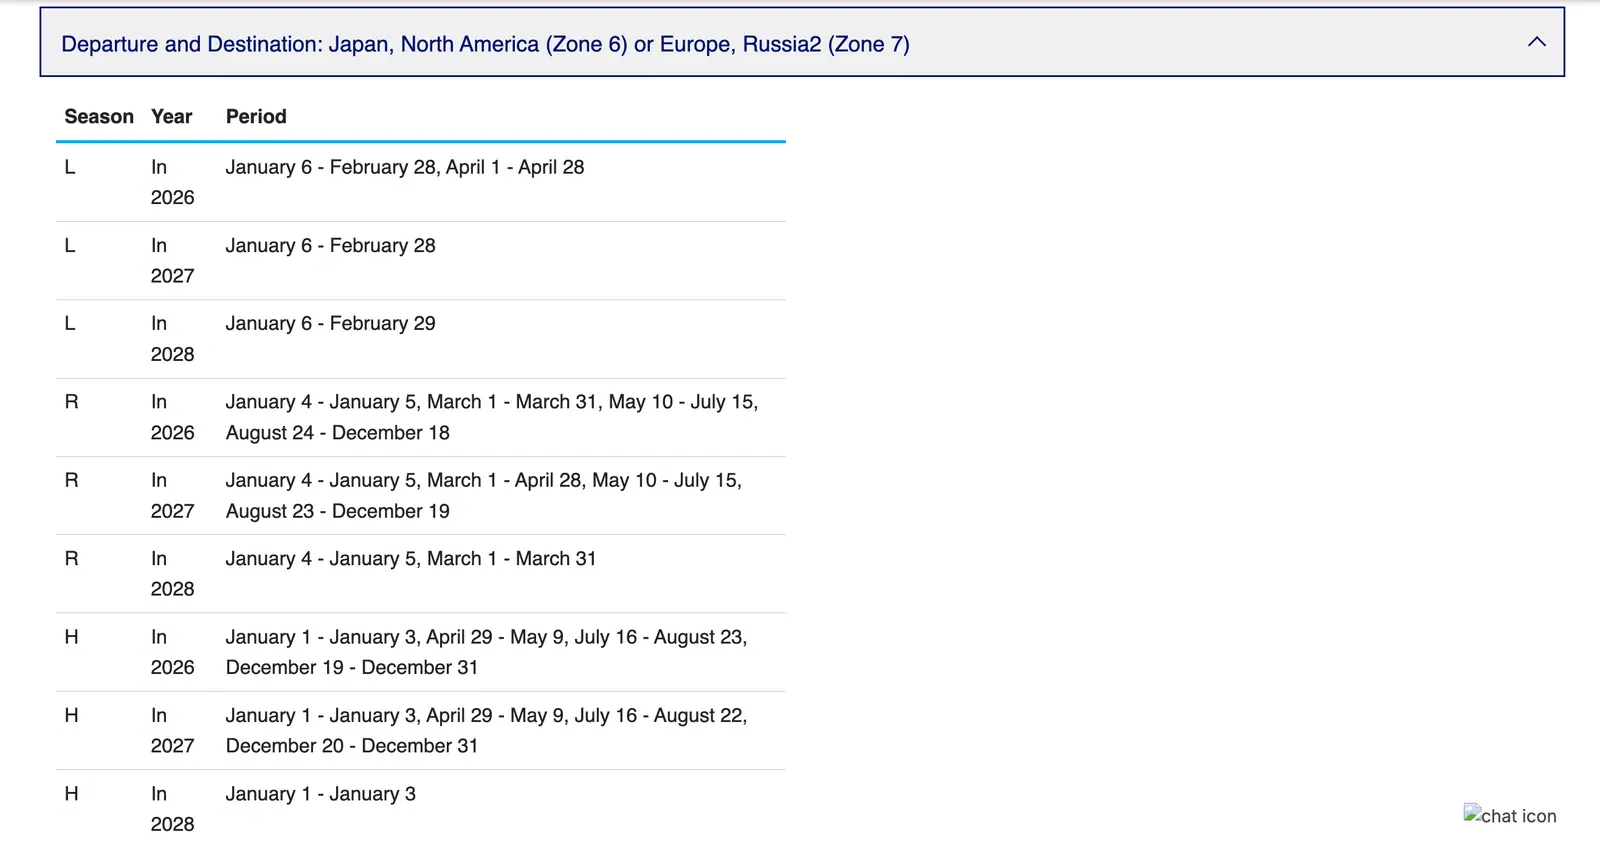Select H 2026 period ending 'December 19 - December 31'
Screen dimensions: 1600x858
click(x=487, y=652)
